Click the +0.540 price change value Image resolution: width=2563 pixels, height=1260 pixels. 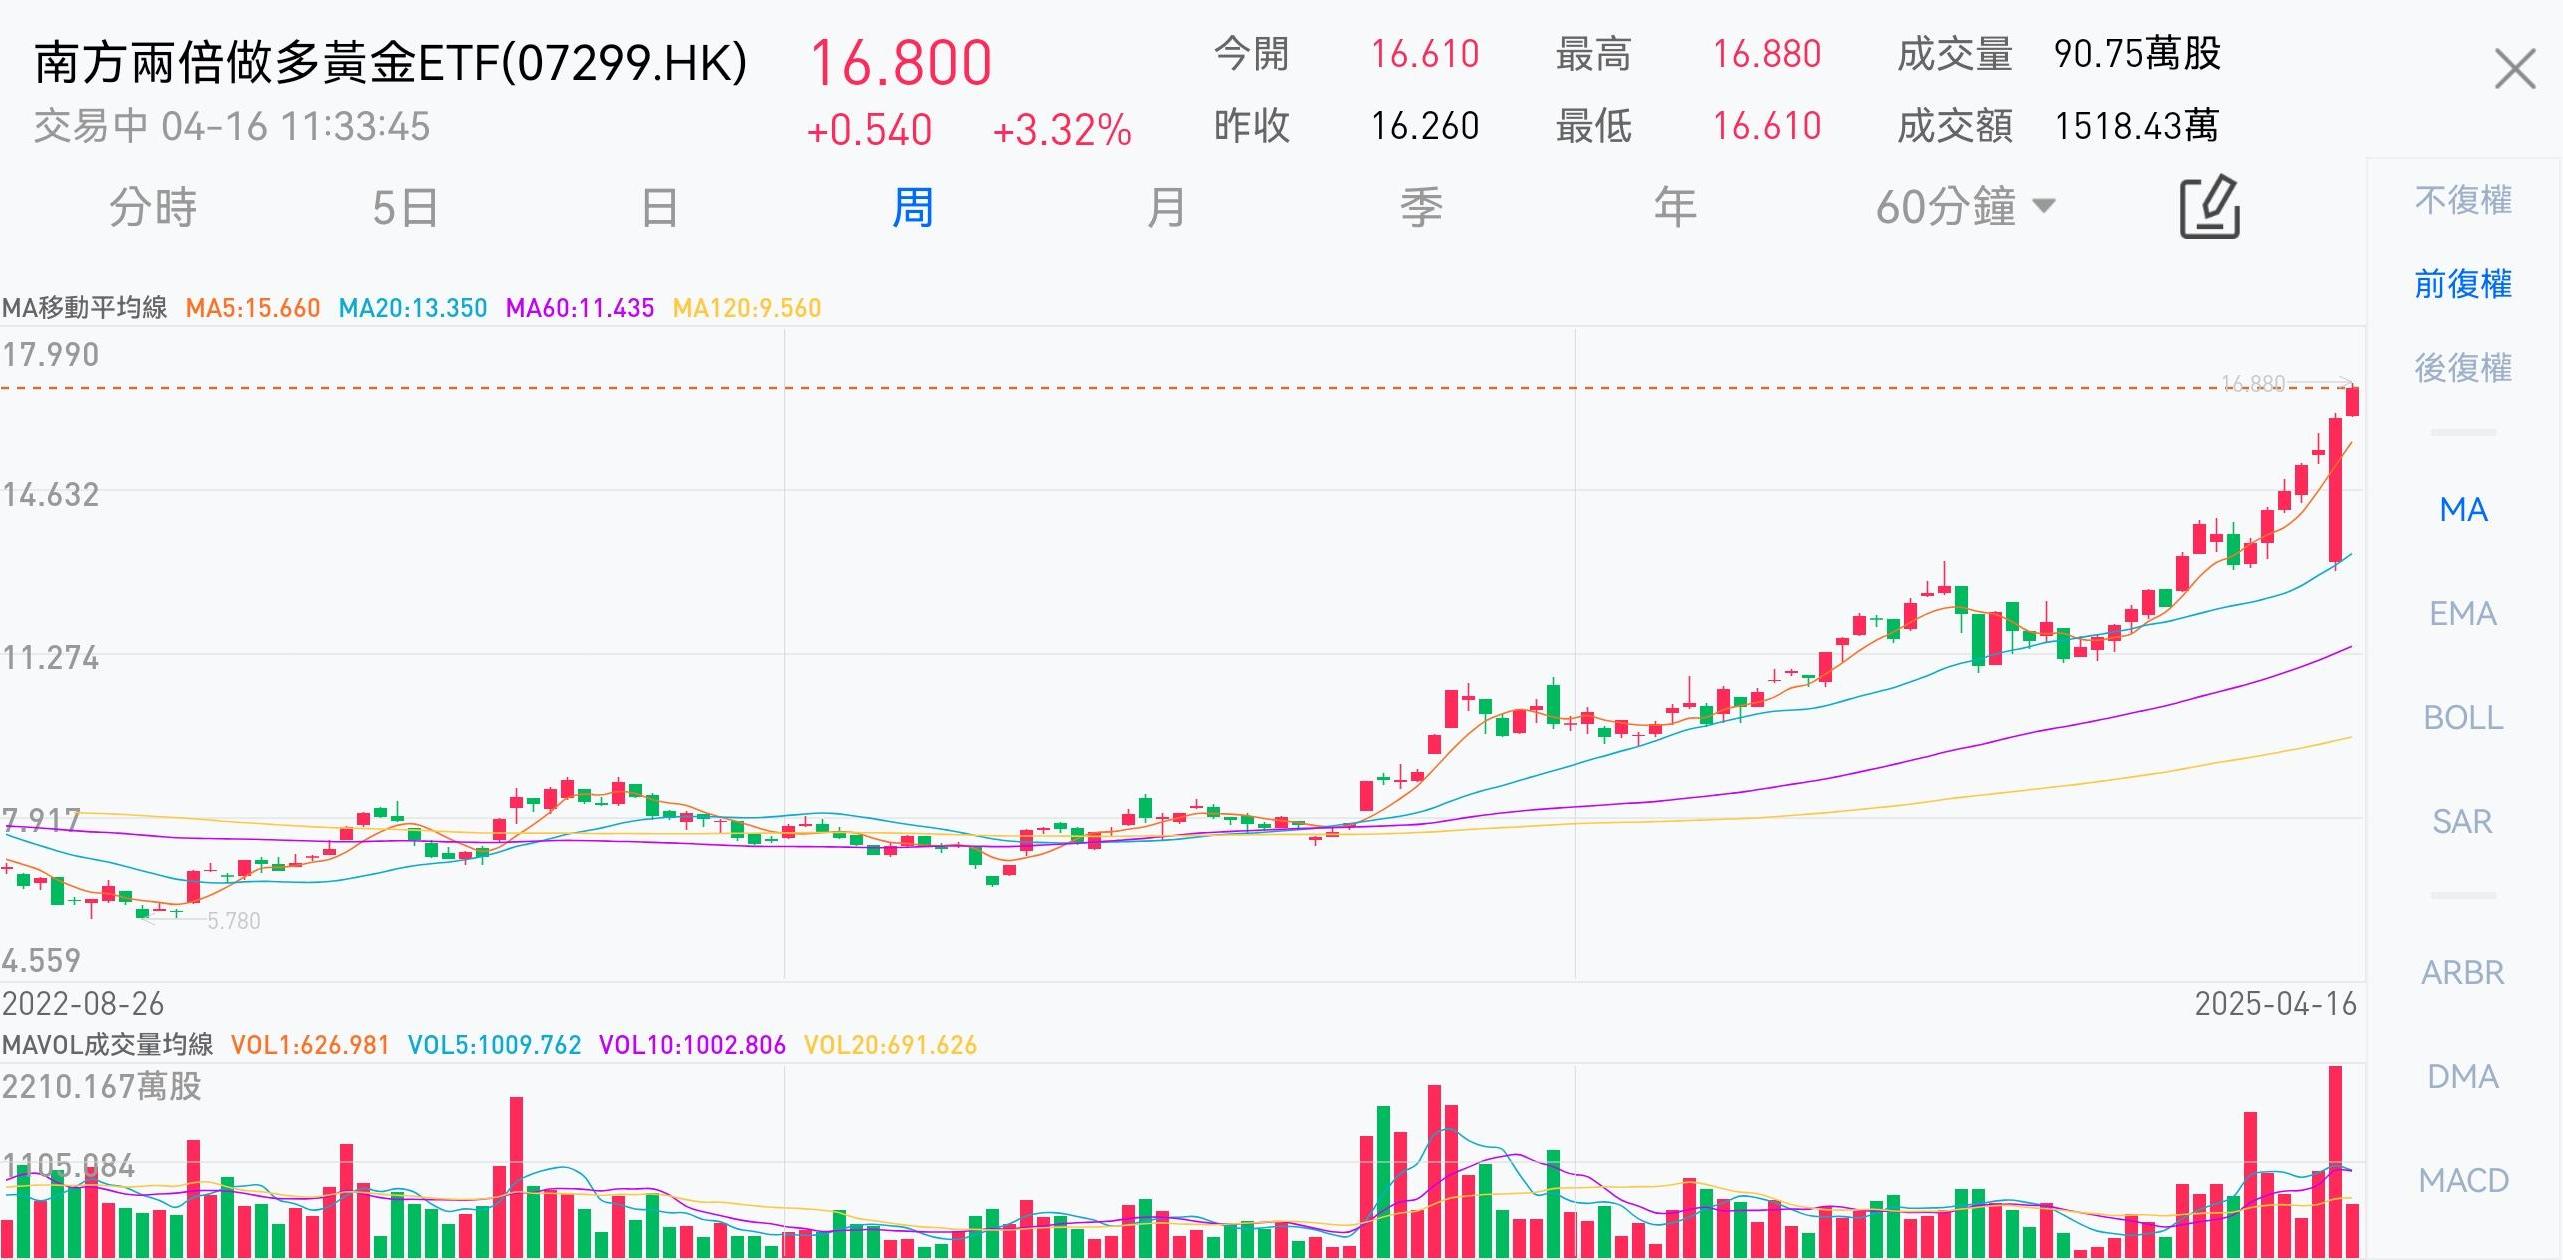(869, 130)
